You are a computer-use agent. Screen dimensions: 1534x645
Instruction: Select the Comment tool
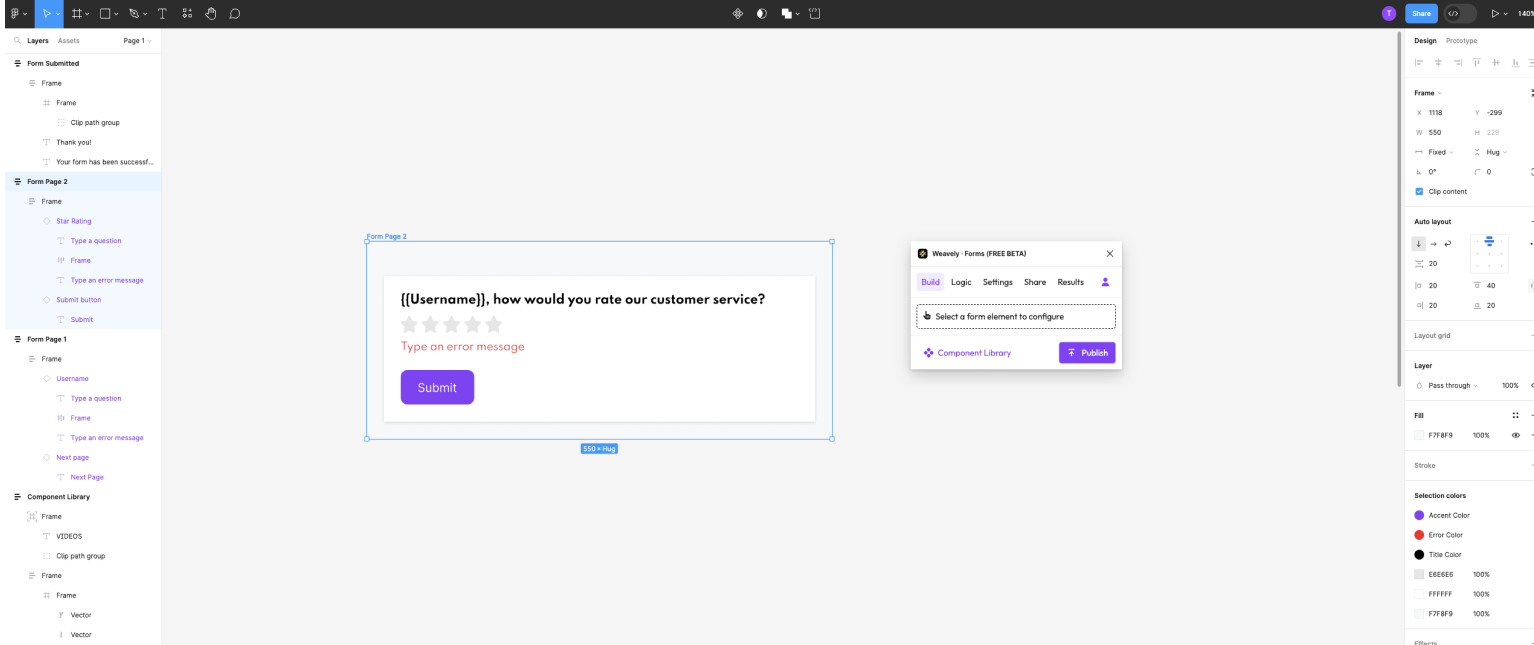click(x=235, y=14)
